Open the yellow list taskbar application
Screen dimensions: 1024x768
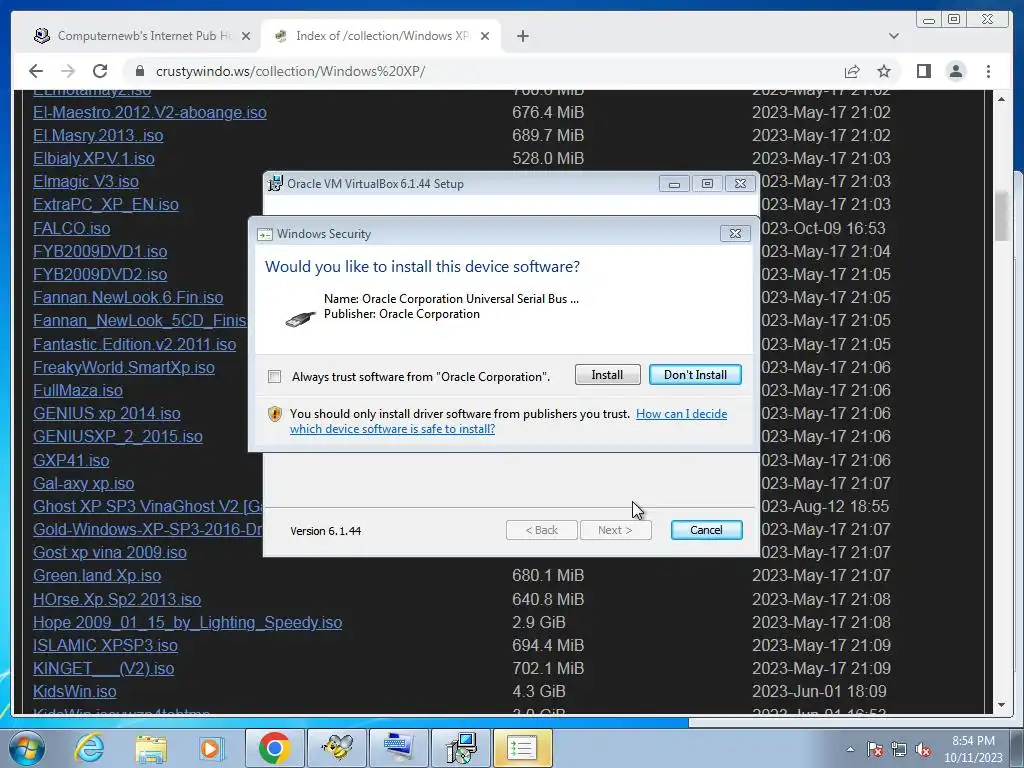[522, 748]
